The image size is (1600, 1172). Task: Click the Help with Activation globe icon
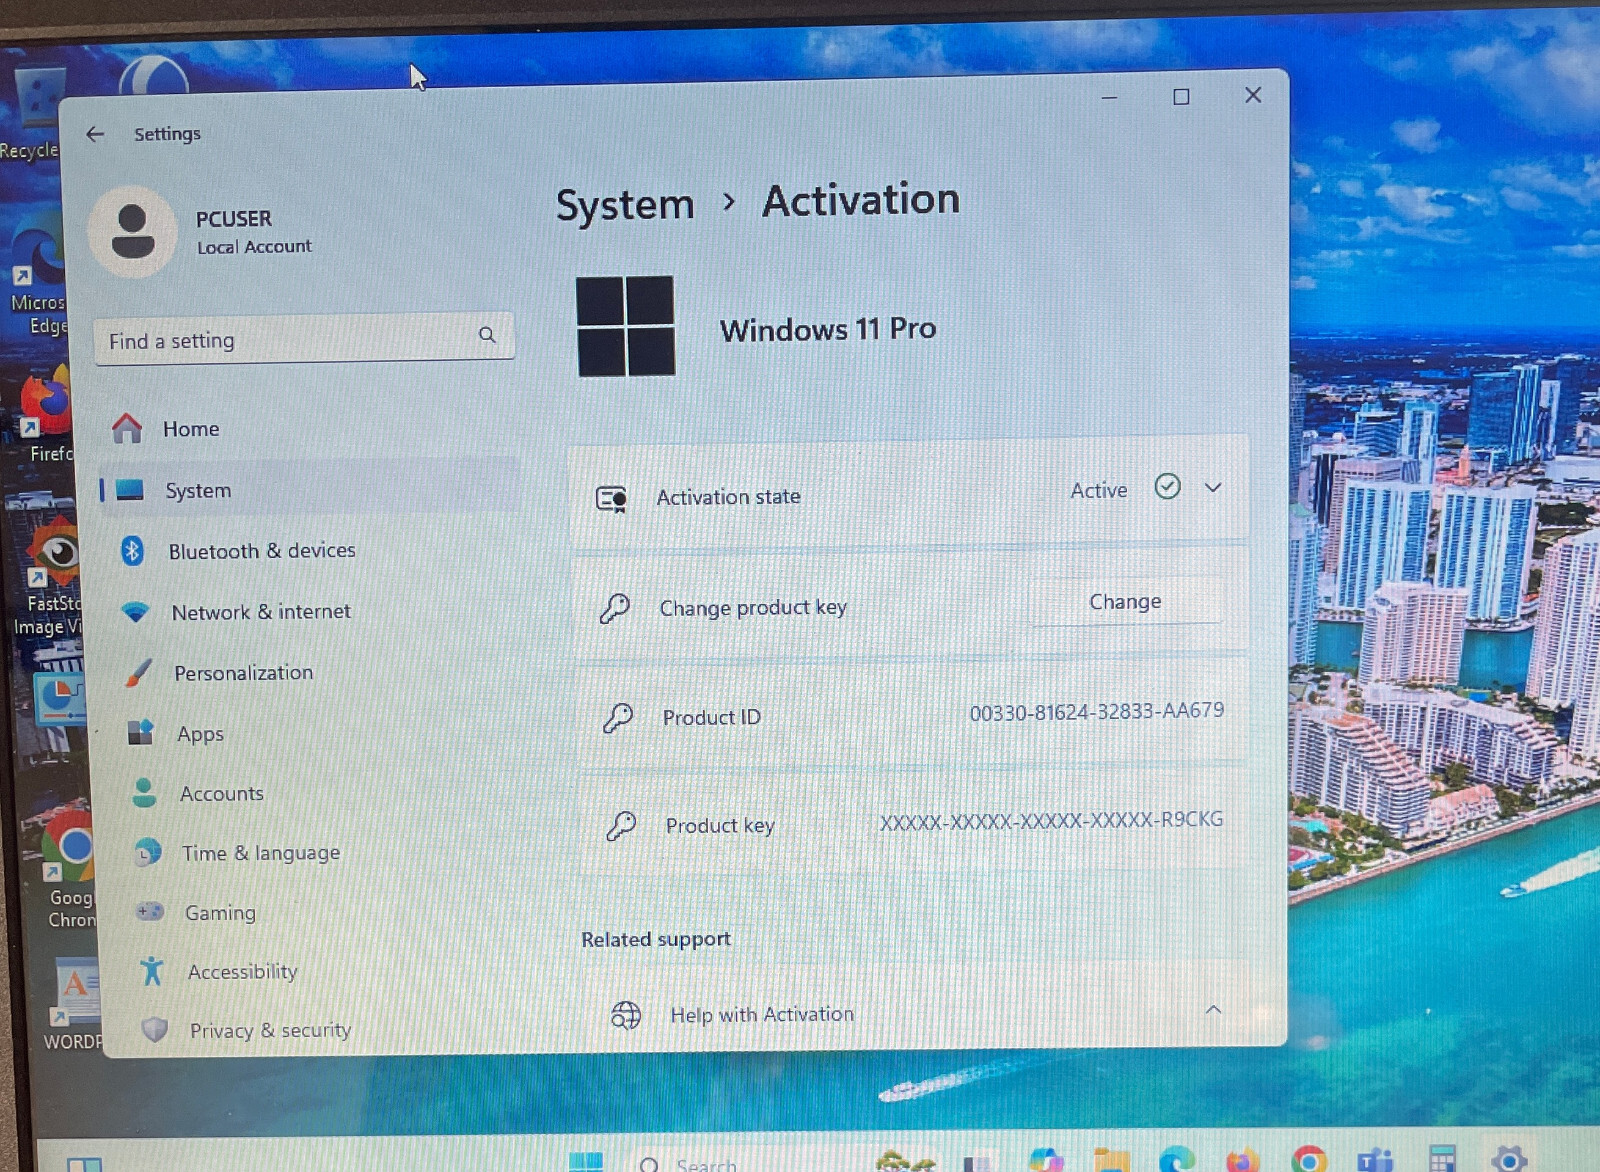coord(626,1015)
